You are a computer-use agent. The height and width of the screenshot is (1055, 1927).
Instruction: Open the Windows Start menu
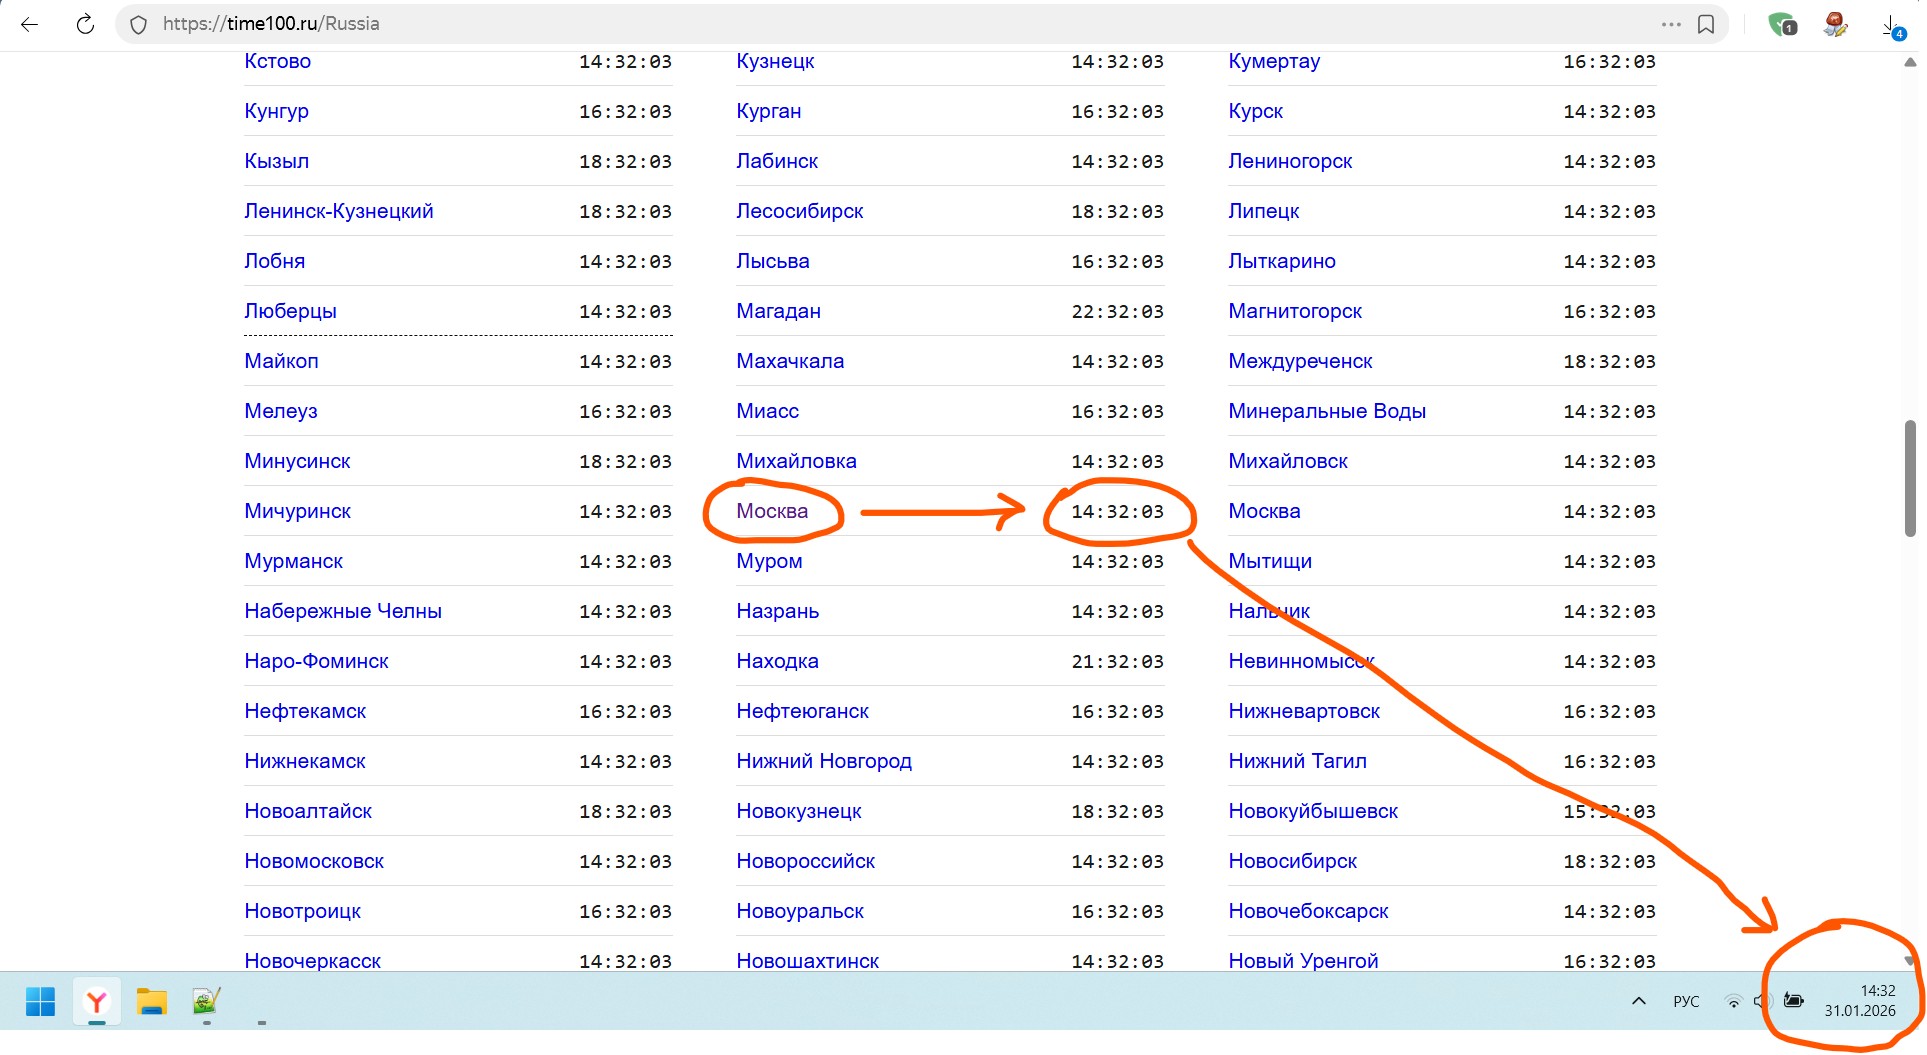pos(40,1001)
